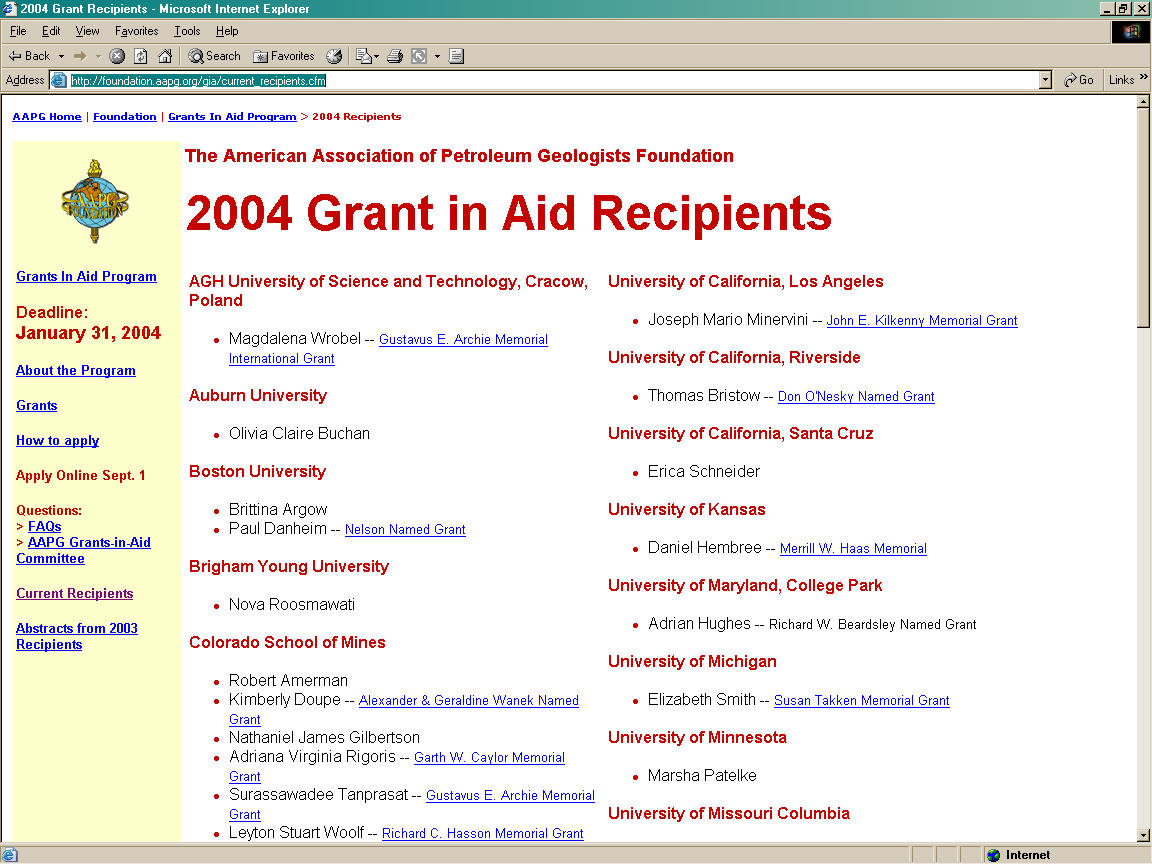1152x864 pixels.
Task: Open the Forward button history dropdown
Action: [x=98, y=56]
